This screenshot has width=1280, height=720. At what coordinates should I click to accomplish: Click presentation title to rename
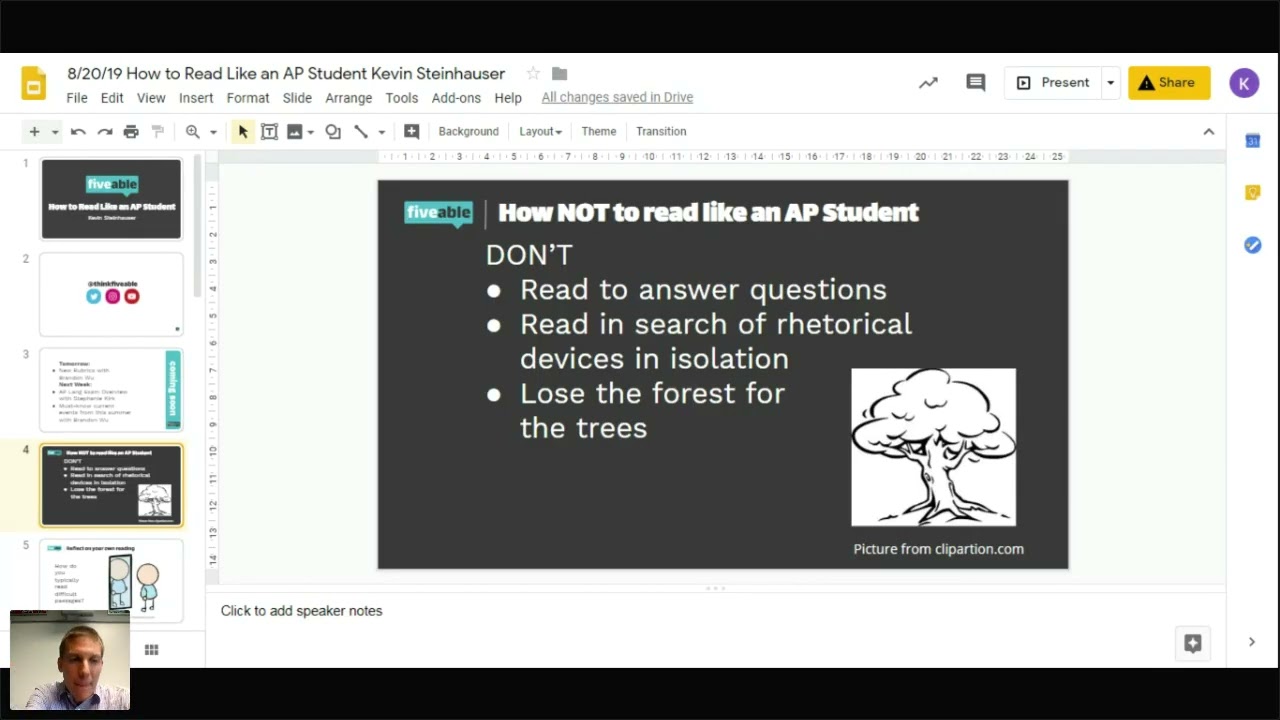click(x=286, y=73)
